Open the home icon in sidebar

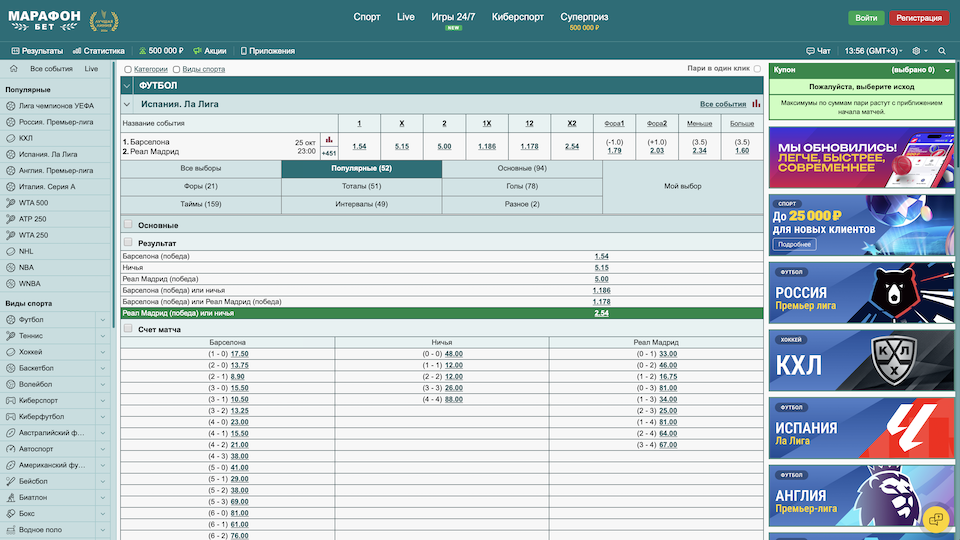click(13, 69)
